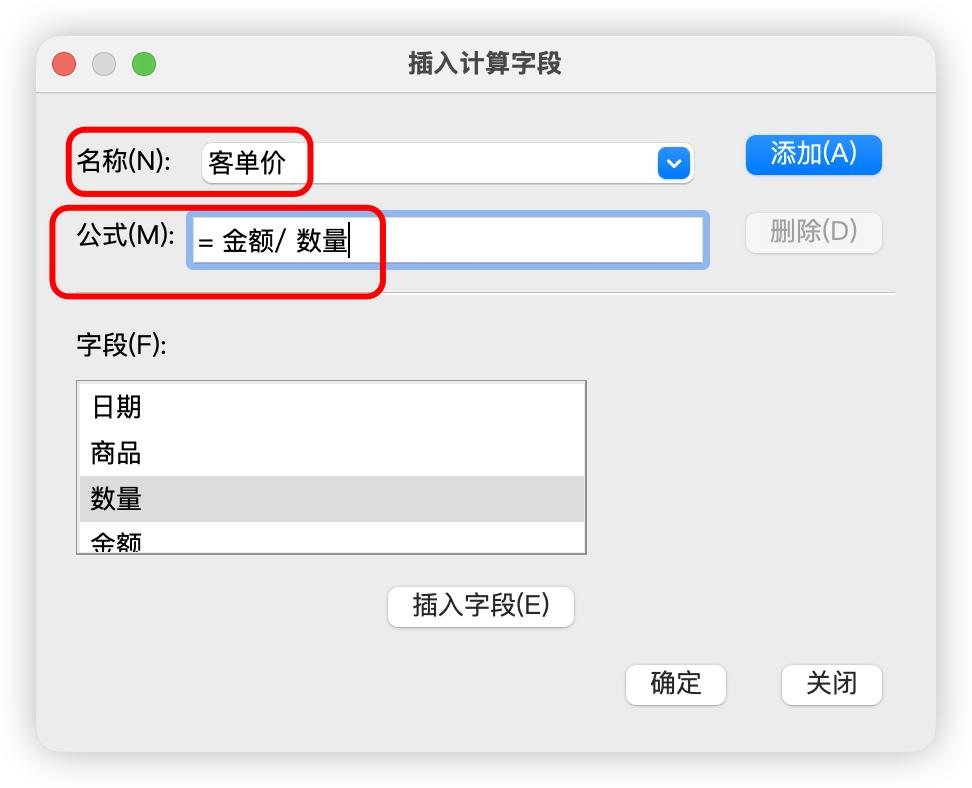972x788 pixels.
Task: Click the 删除(D) button
Action: 813,232
